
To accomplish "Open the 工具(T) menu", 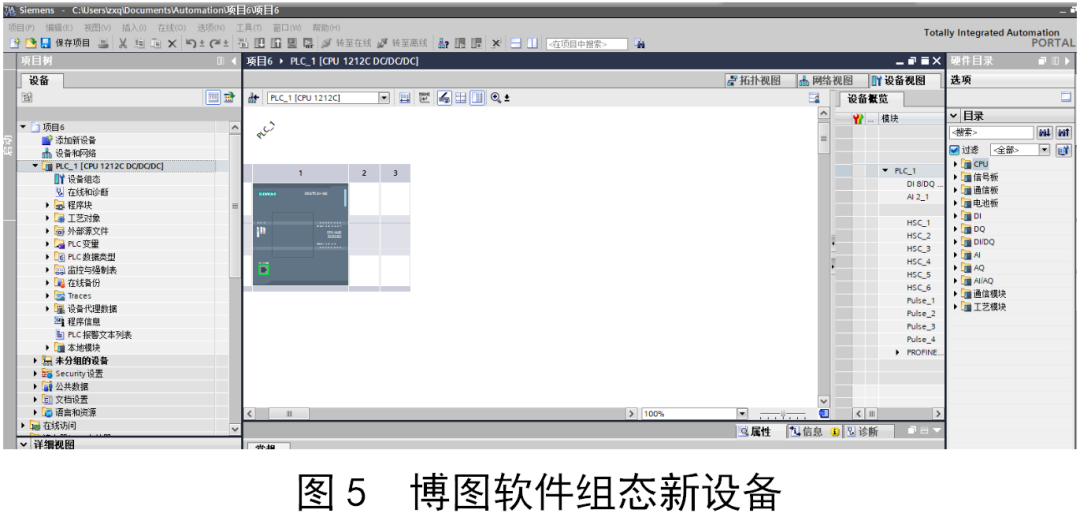I will coord(249,28).
